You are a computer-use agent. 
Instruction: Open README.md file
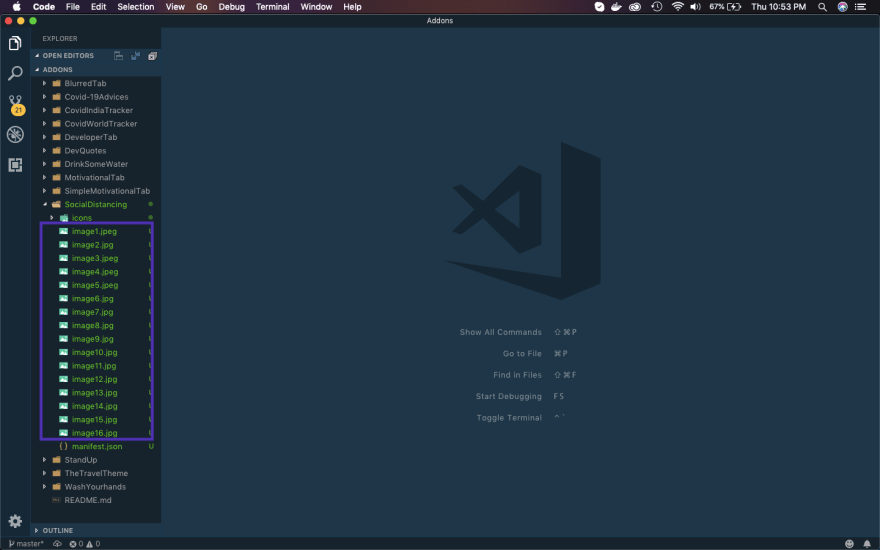[x=88, y=500]
